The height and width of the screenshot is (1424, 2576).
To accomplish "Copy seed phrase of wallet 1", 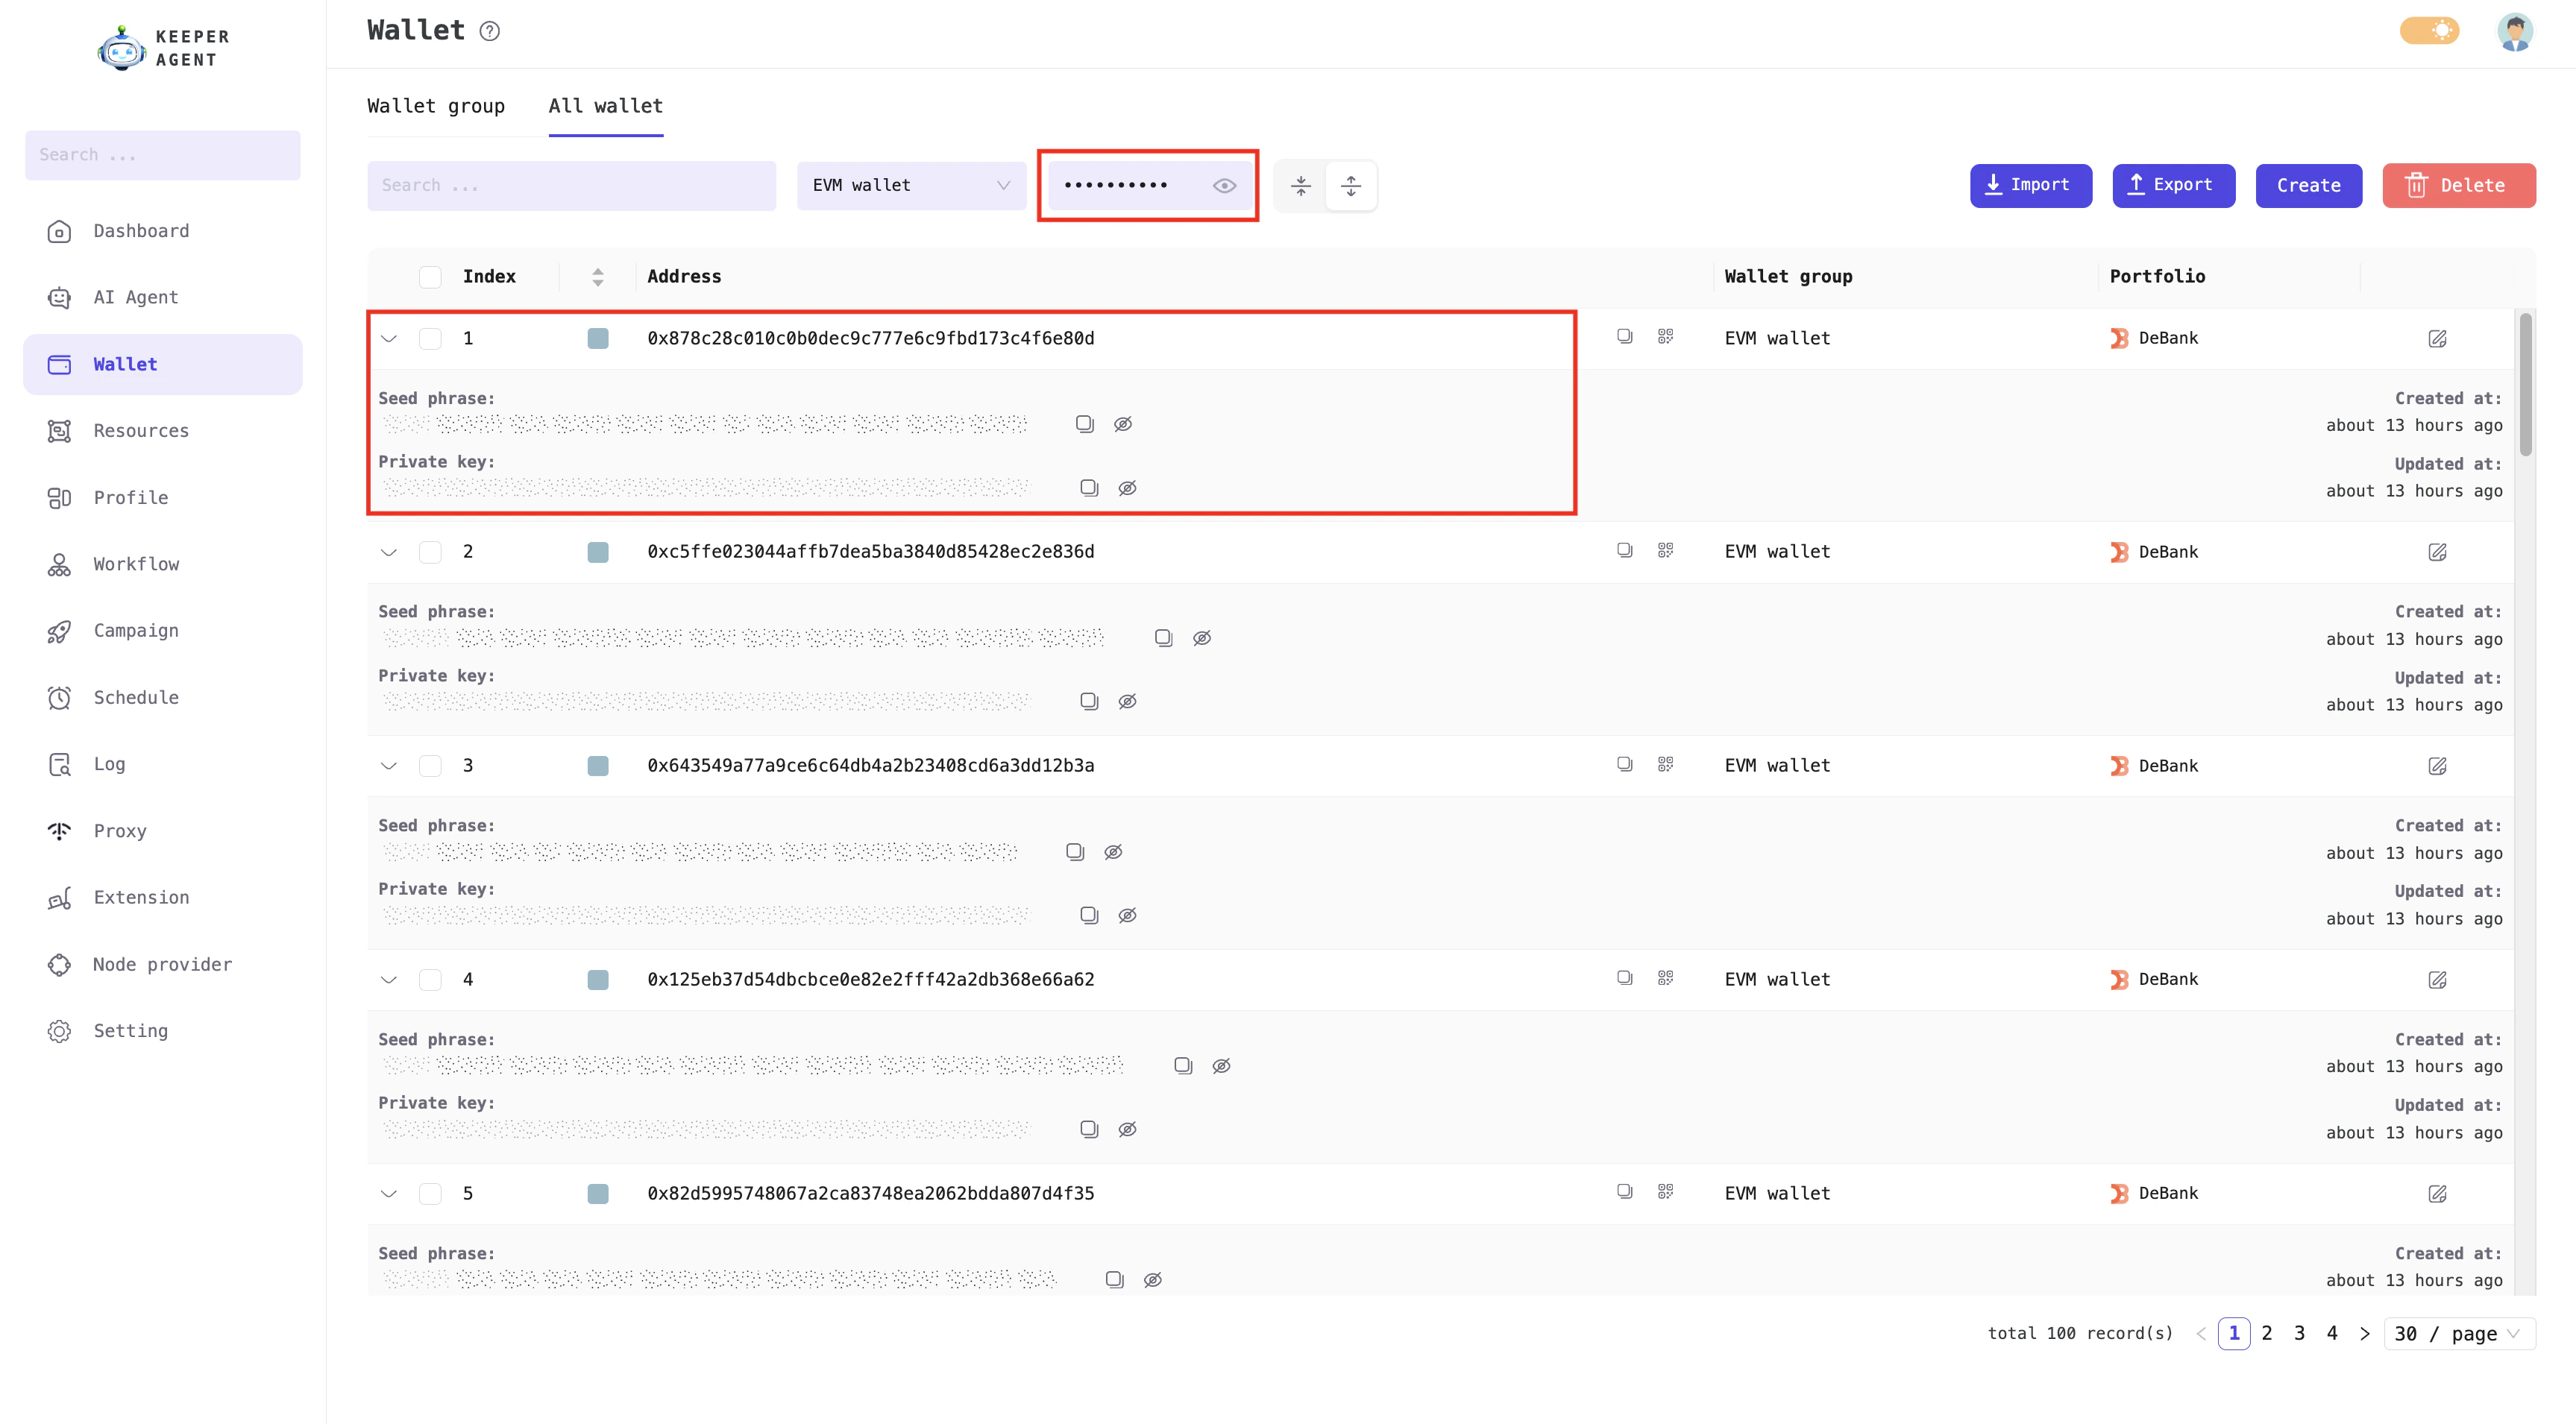I will coord(1085,424).
